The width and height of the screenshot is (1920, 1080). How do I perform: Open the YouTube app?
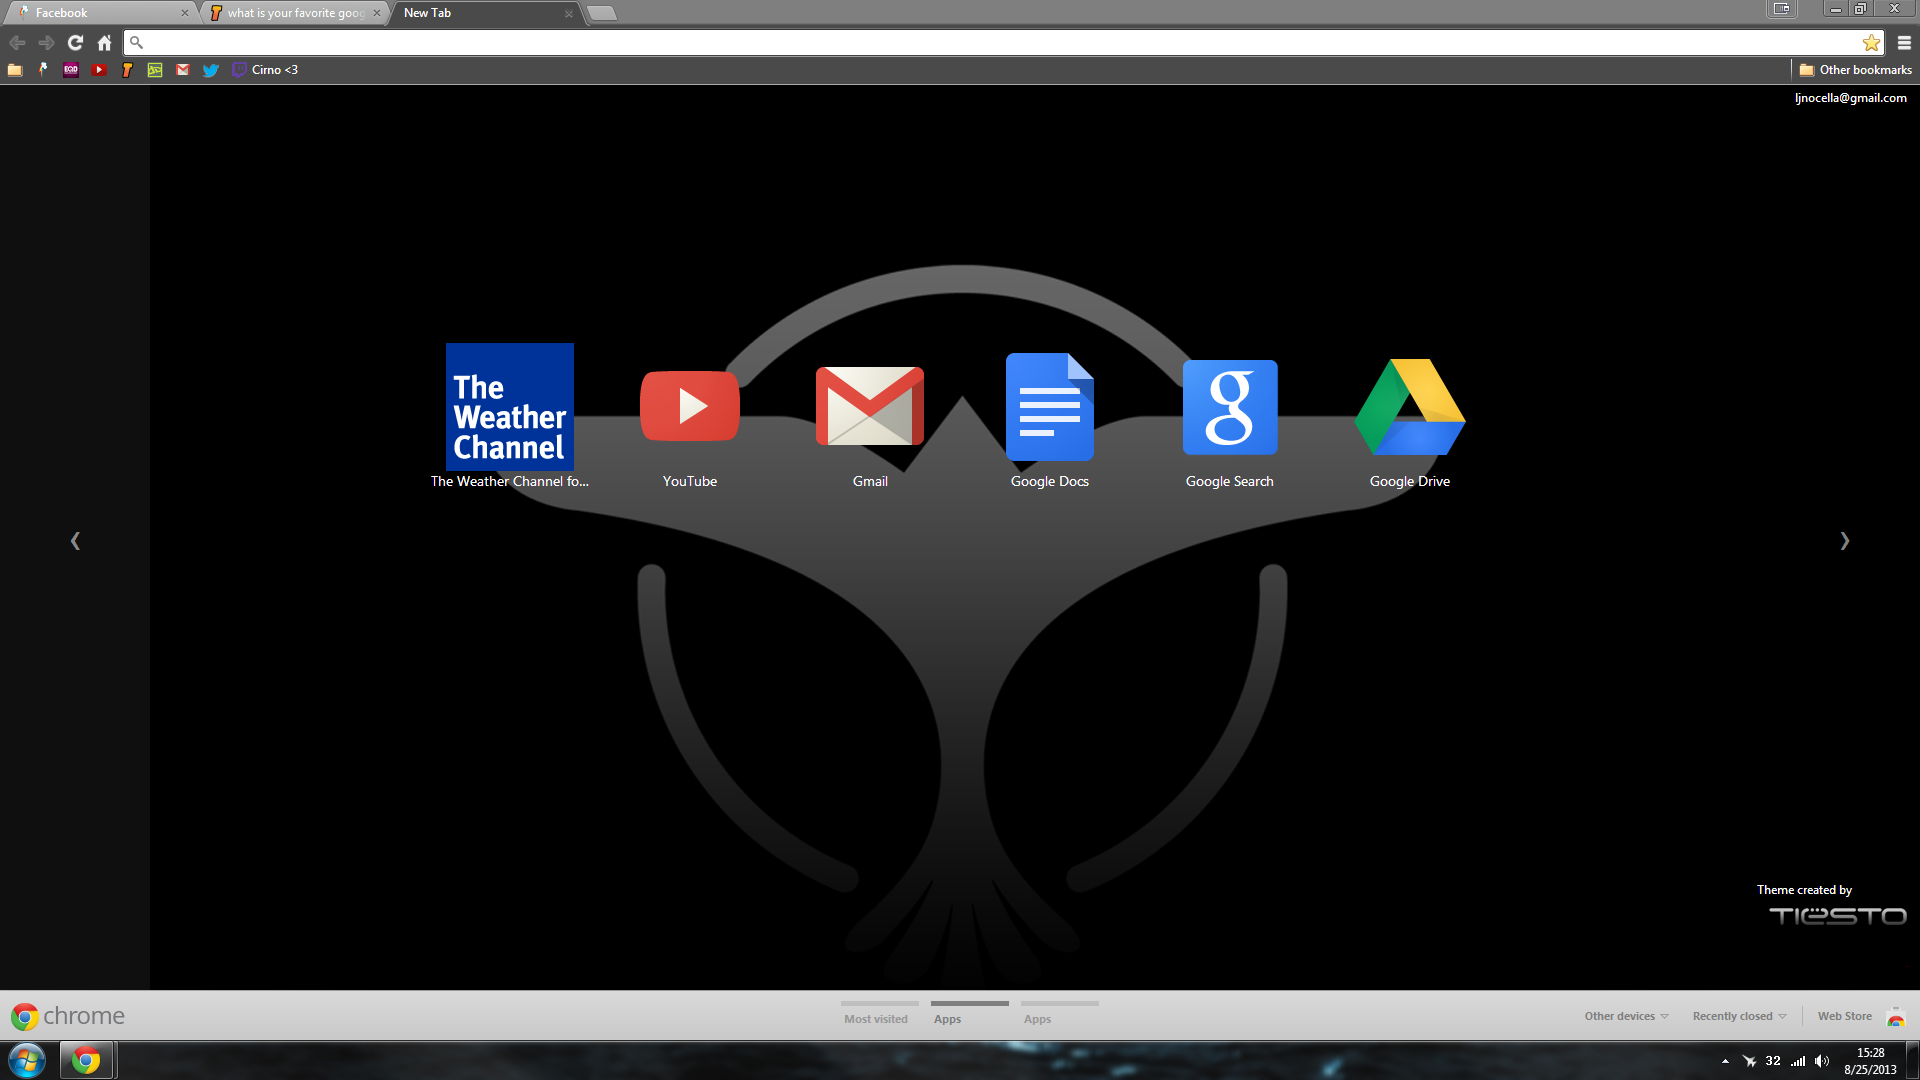(689, 407)
